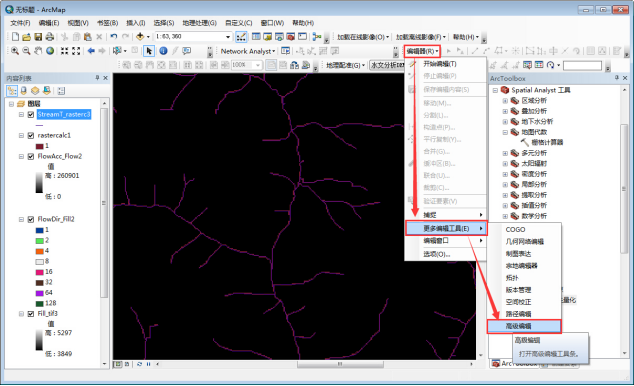Open the Network Analyst window icon
The width and height of the screenshot is (634, 386).
[285, 51]
